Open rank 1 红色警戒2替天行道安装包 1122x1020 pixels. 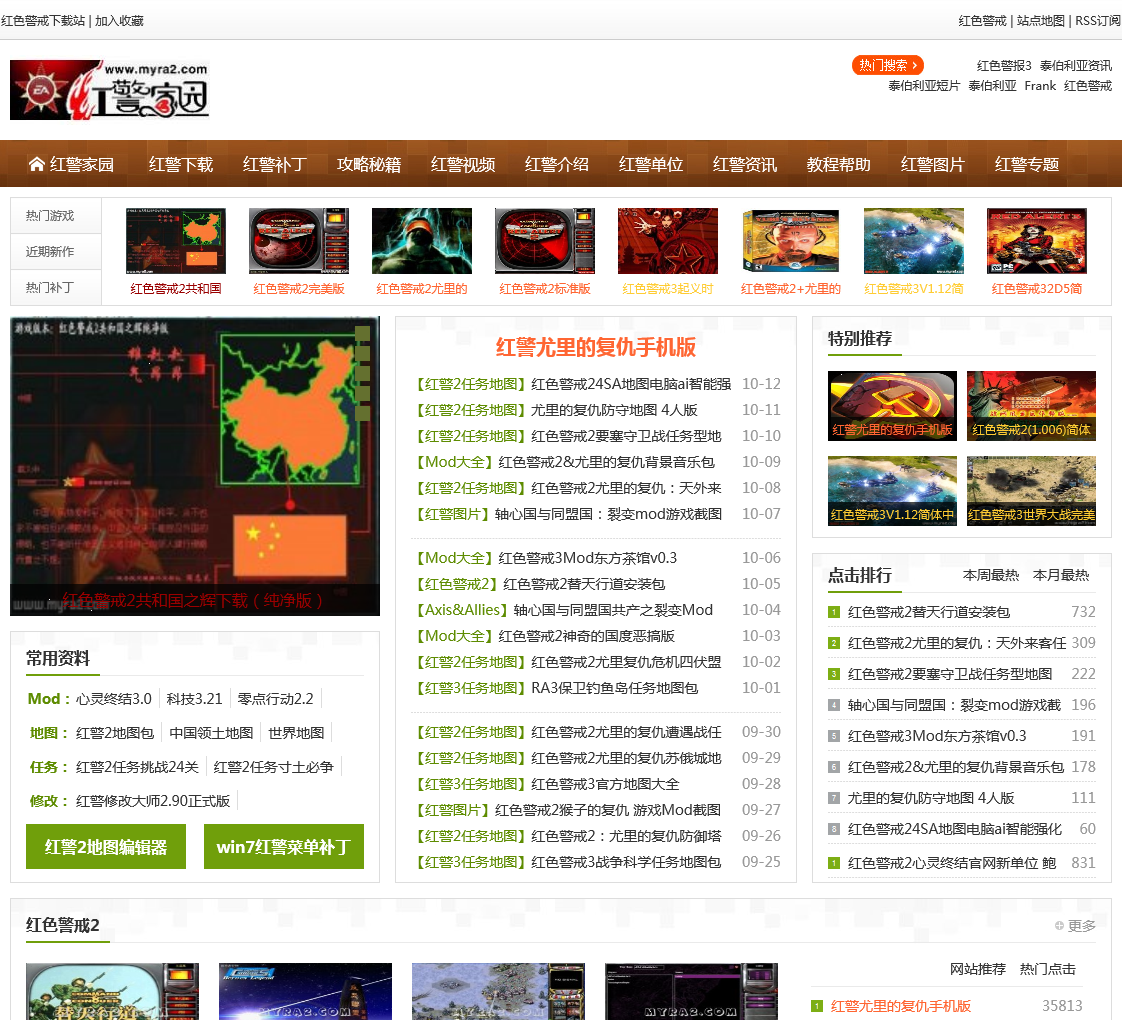pos(929,612)
